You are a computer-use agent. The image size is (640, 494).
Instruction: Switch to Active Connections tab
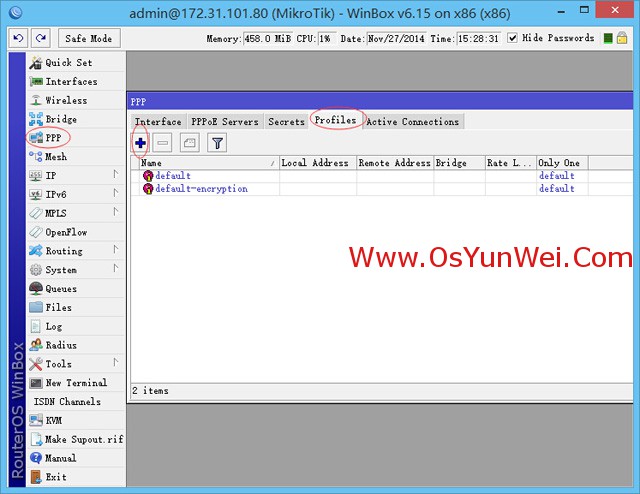pyautogui.click(x=413, y=122)
